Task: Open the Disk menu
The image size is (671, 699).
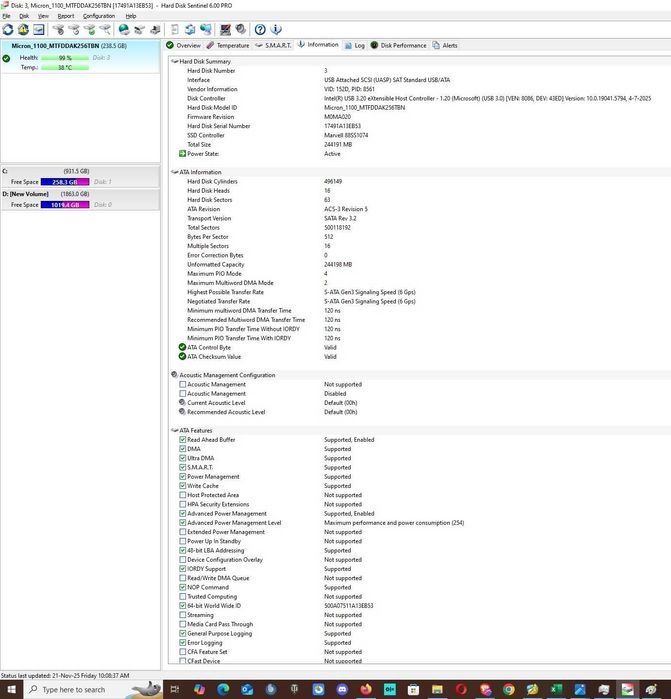Action: click(x=24, y=16)
